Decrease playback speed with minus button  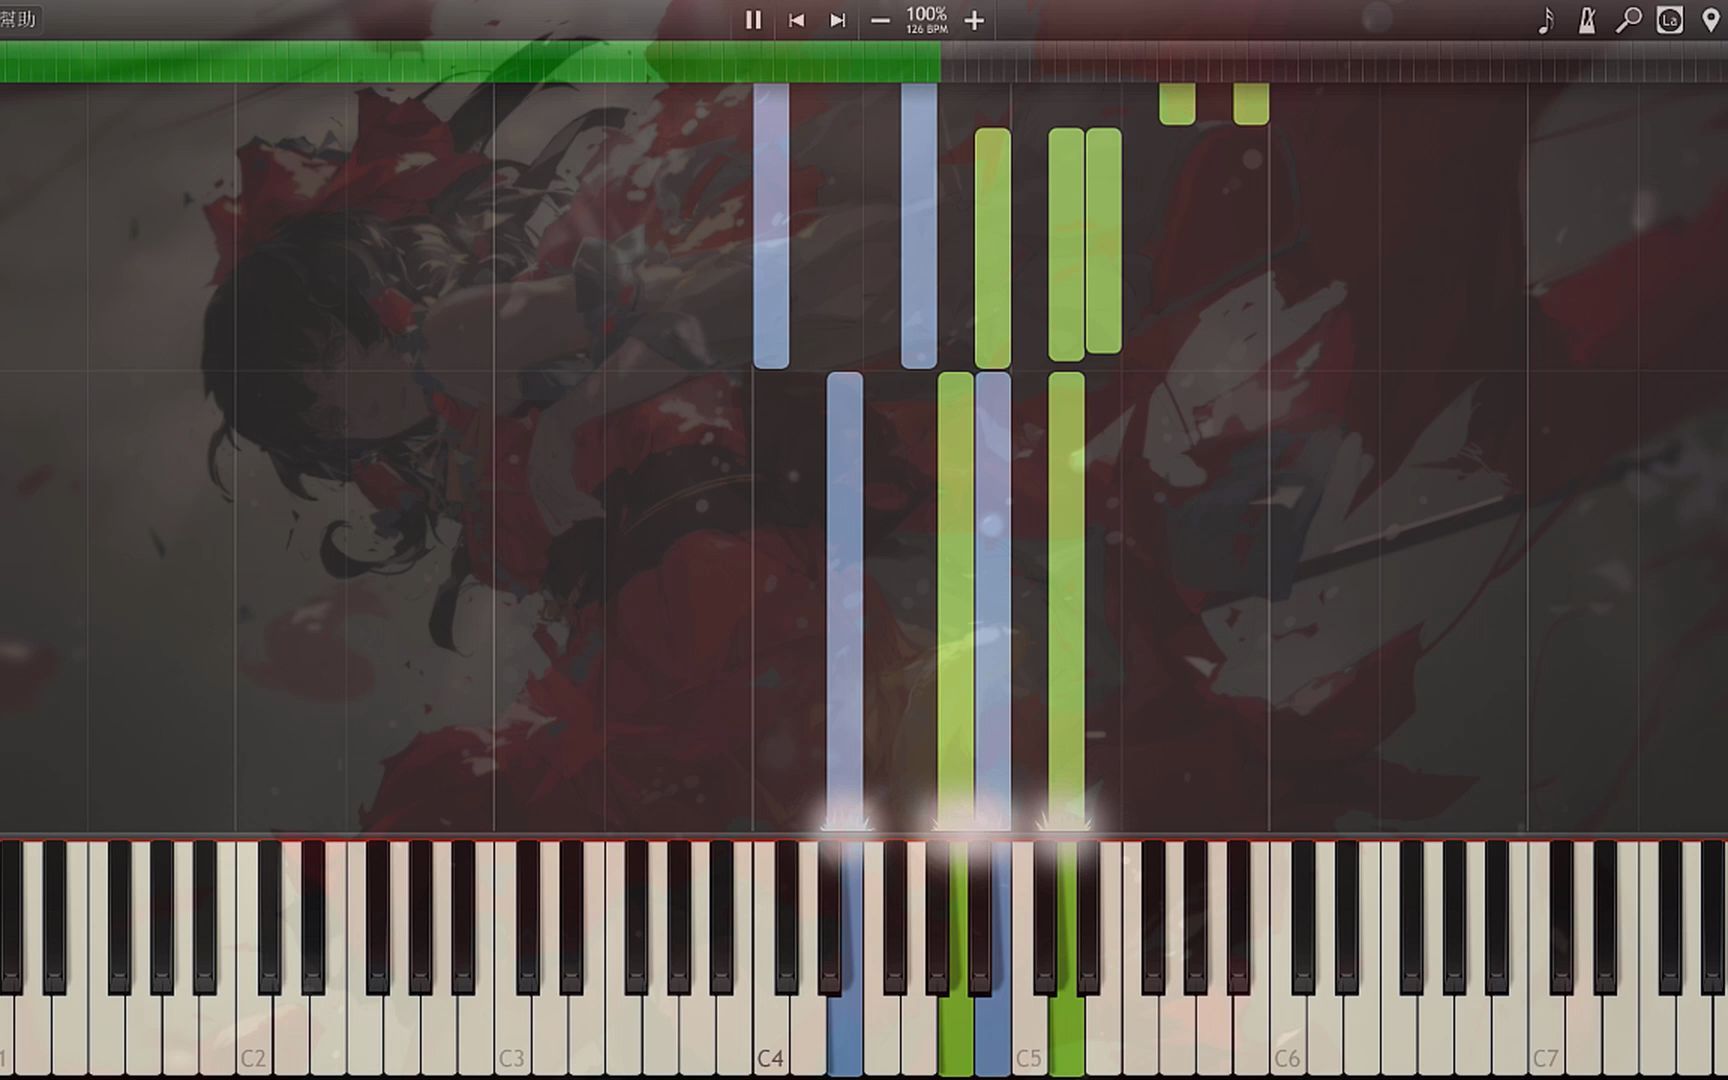pos(880,20)
